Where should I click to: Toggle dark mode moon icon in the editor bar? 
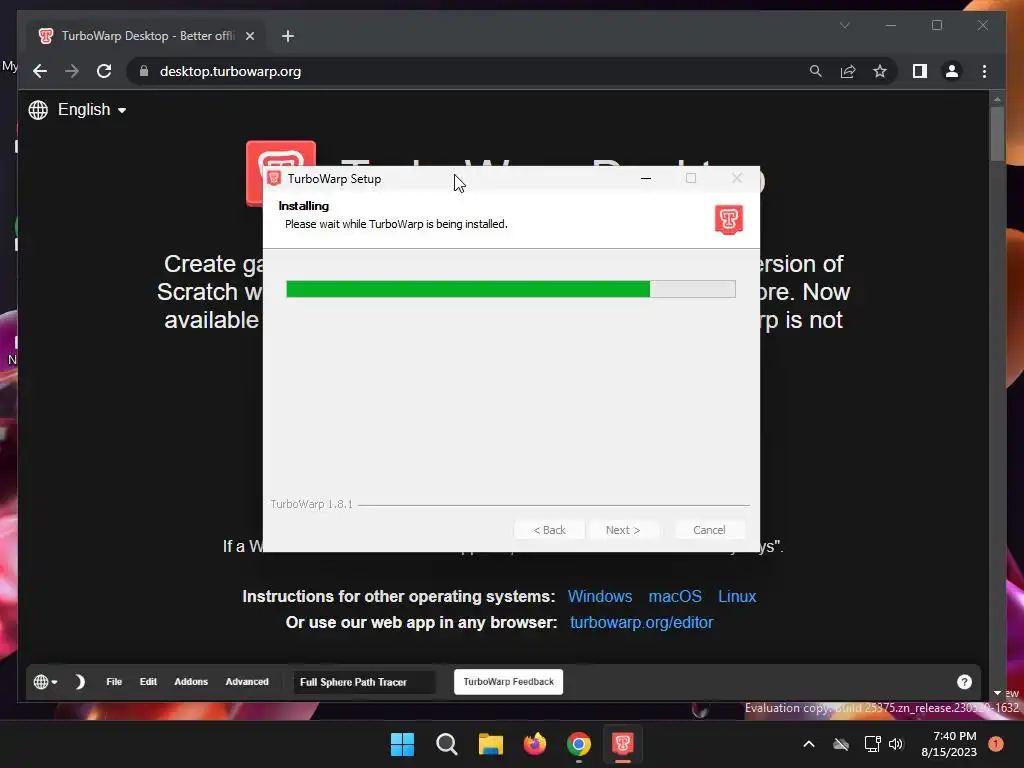[x=80, y=682]
